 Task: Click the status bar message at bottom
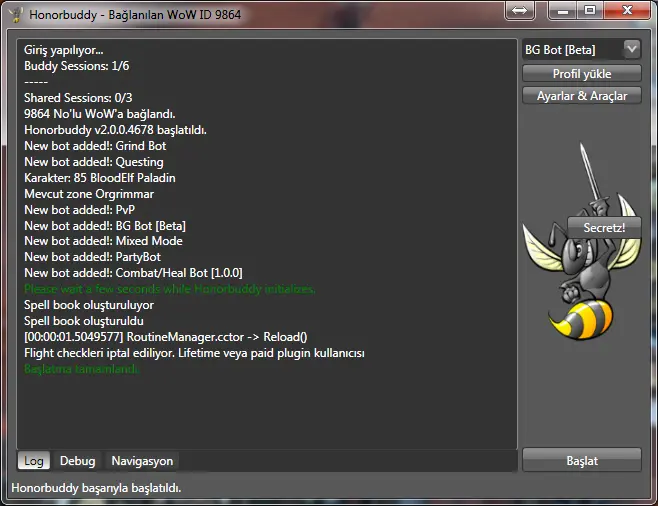(x=96, y=488)
